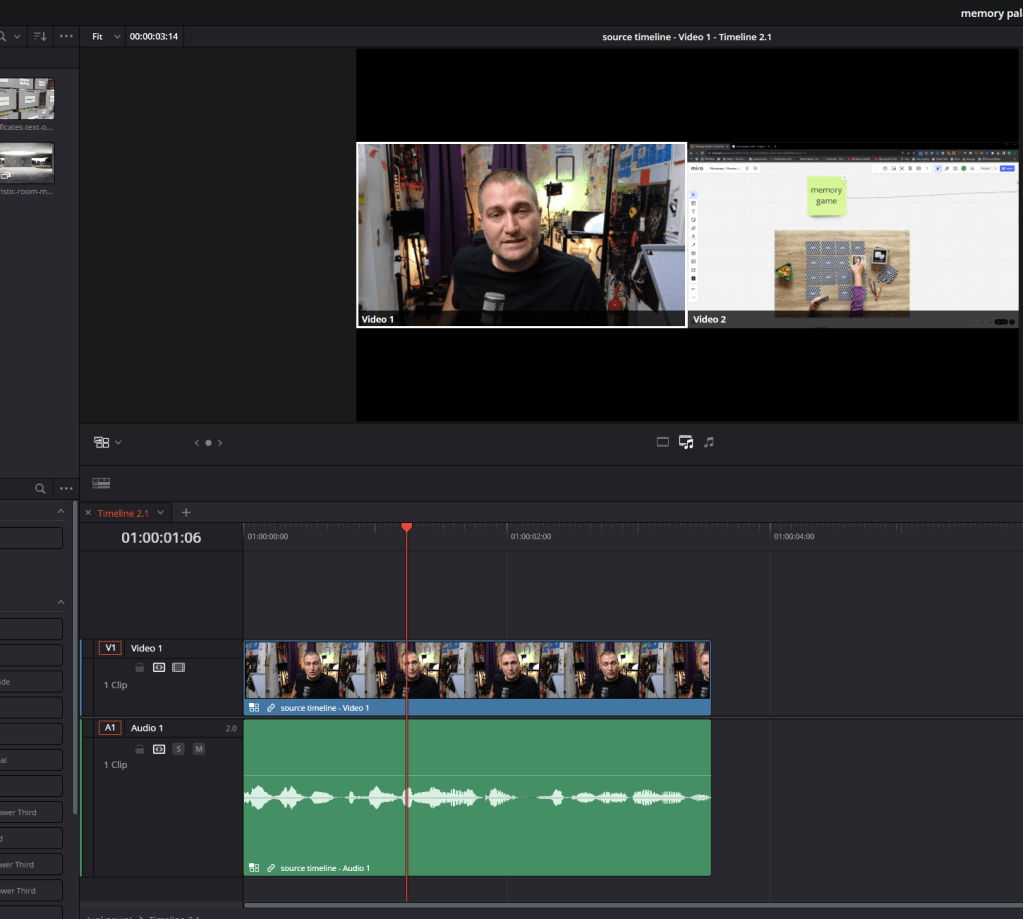This screenshot has height=919, width=1023.
Task: Click the linked clip icon on audio clip
Action: tap(271, 868)
